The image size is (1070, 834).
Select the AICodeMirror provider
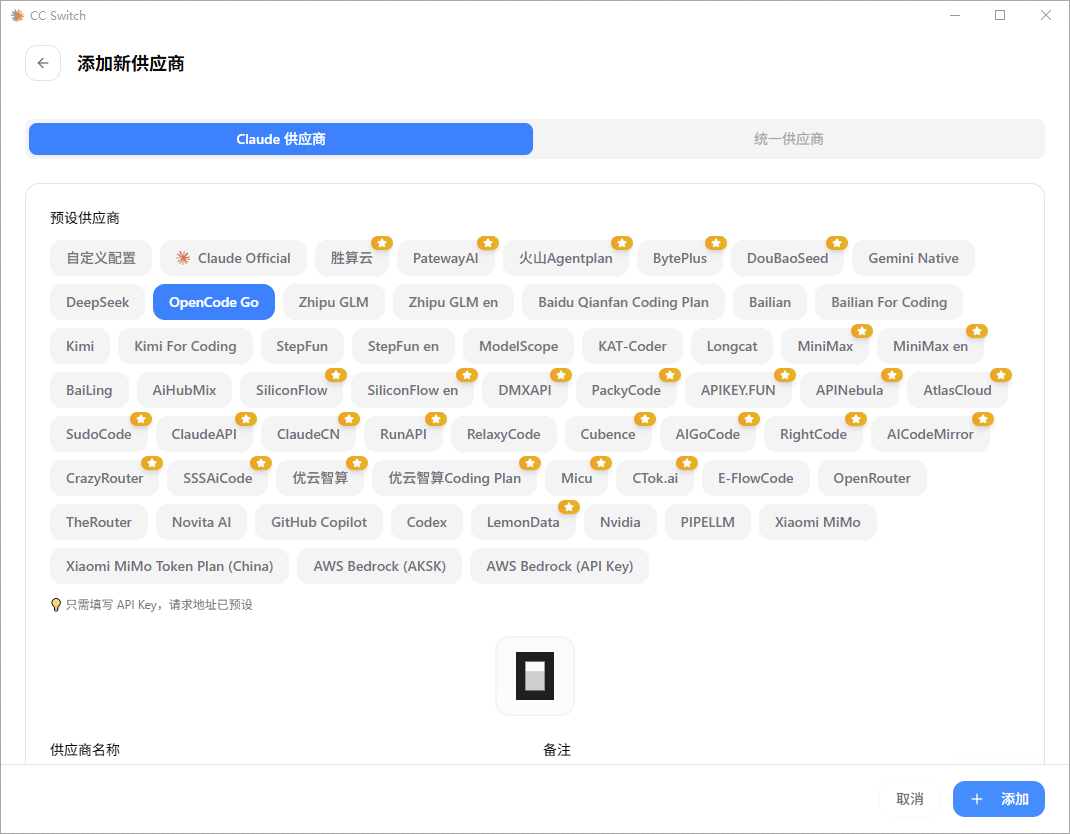(x=930, y=434)
